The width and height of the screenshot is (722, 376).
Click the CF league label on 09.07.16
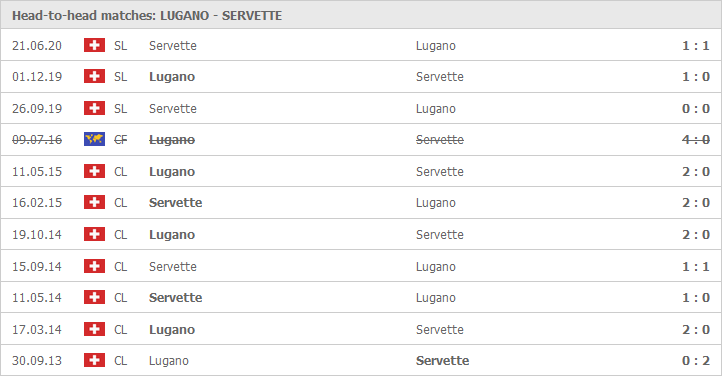point(121,140)
